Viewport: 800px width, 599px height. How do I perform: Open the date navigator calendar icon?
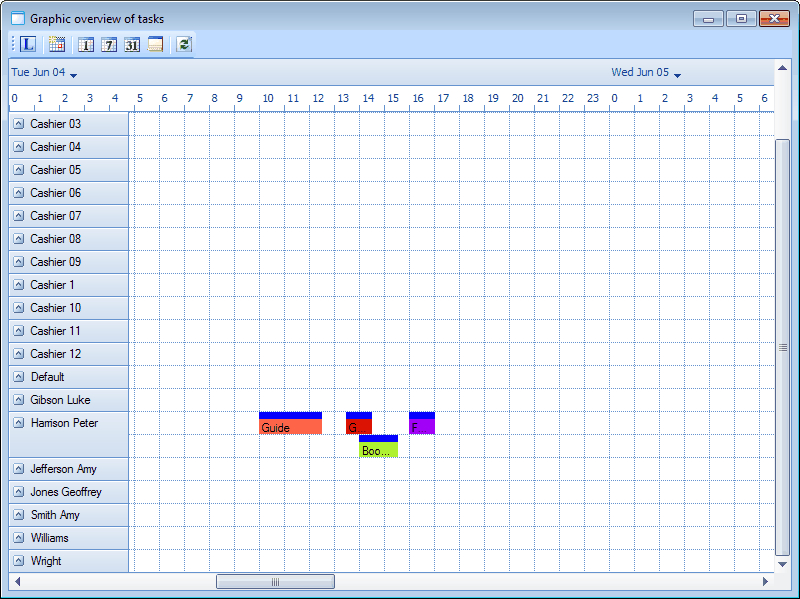(x=57, y=44)
